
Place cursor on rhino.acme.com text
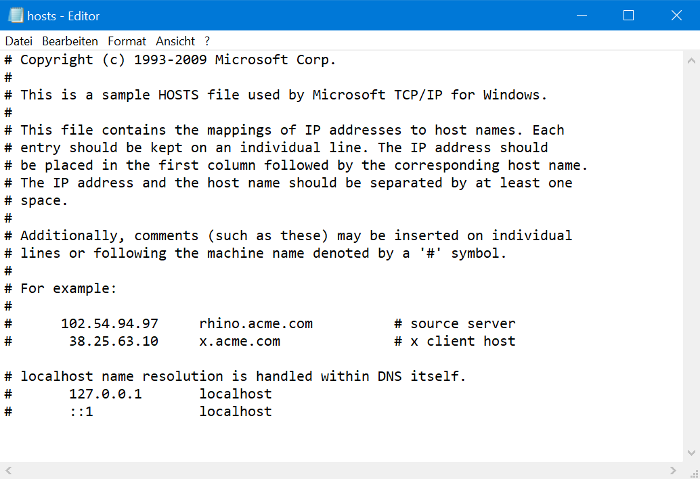pyautogui.click(x=256, y=324)
